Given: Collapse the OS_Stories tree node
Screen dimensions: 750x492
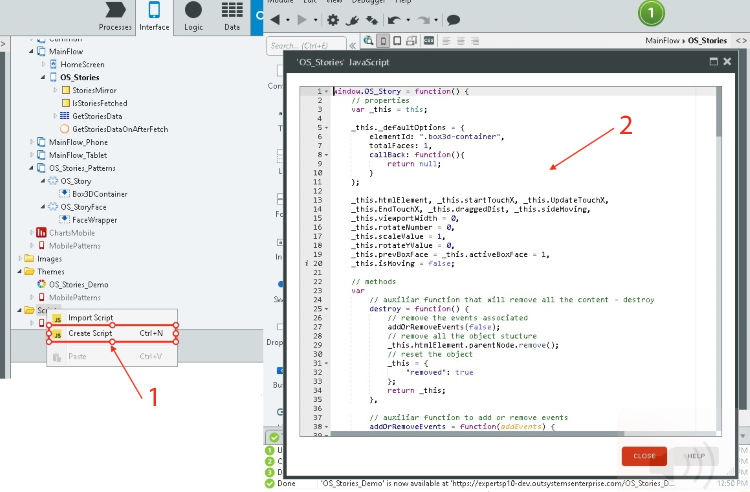Looking at the screenshot, I should pyautogui.click(x=43, y=77).
